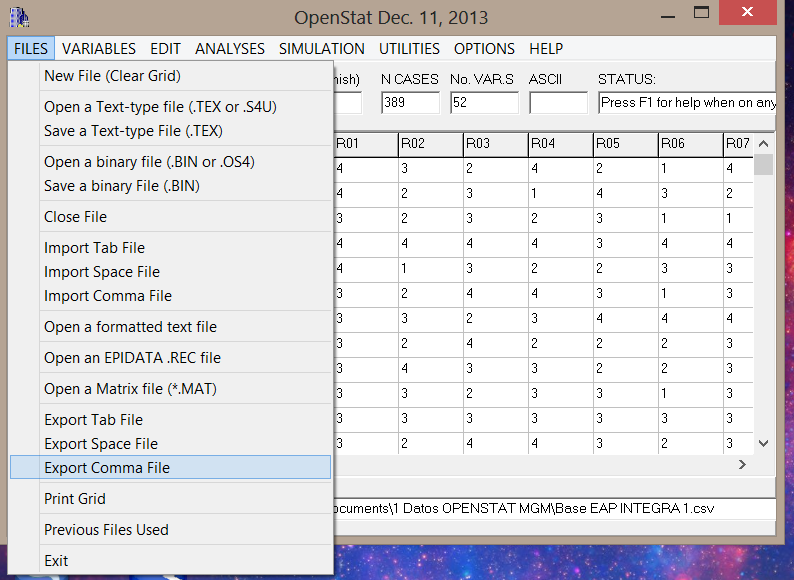The image size is (794, 580).
Task: Click the grid scroll down arrow
Action: point(764,443)
